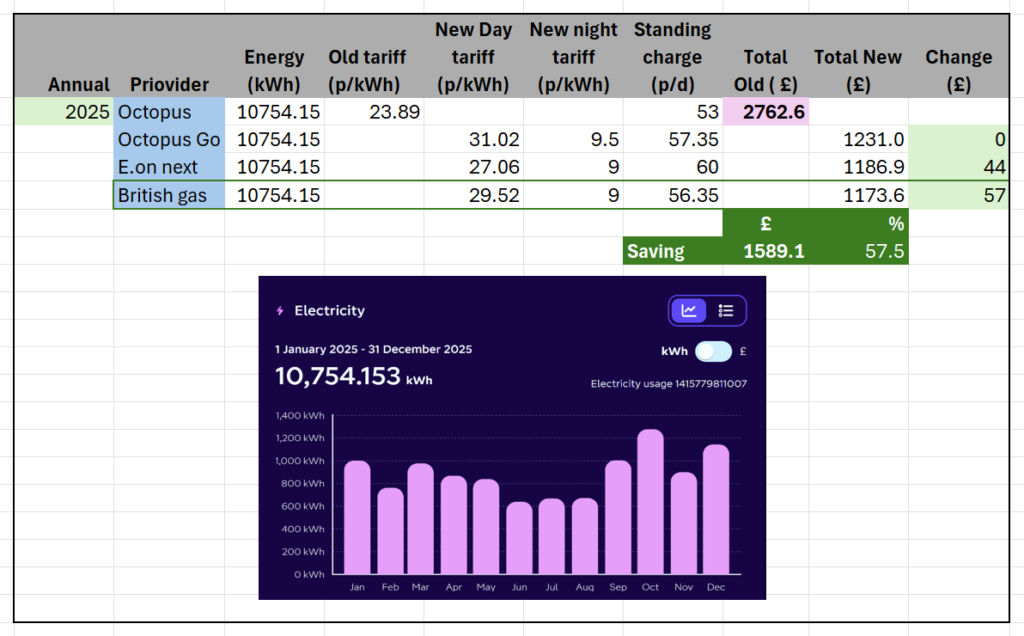
Task: Click the Sep bar in electricity chart
Action: [618, 517]
